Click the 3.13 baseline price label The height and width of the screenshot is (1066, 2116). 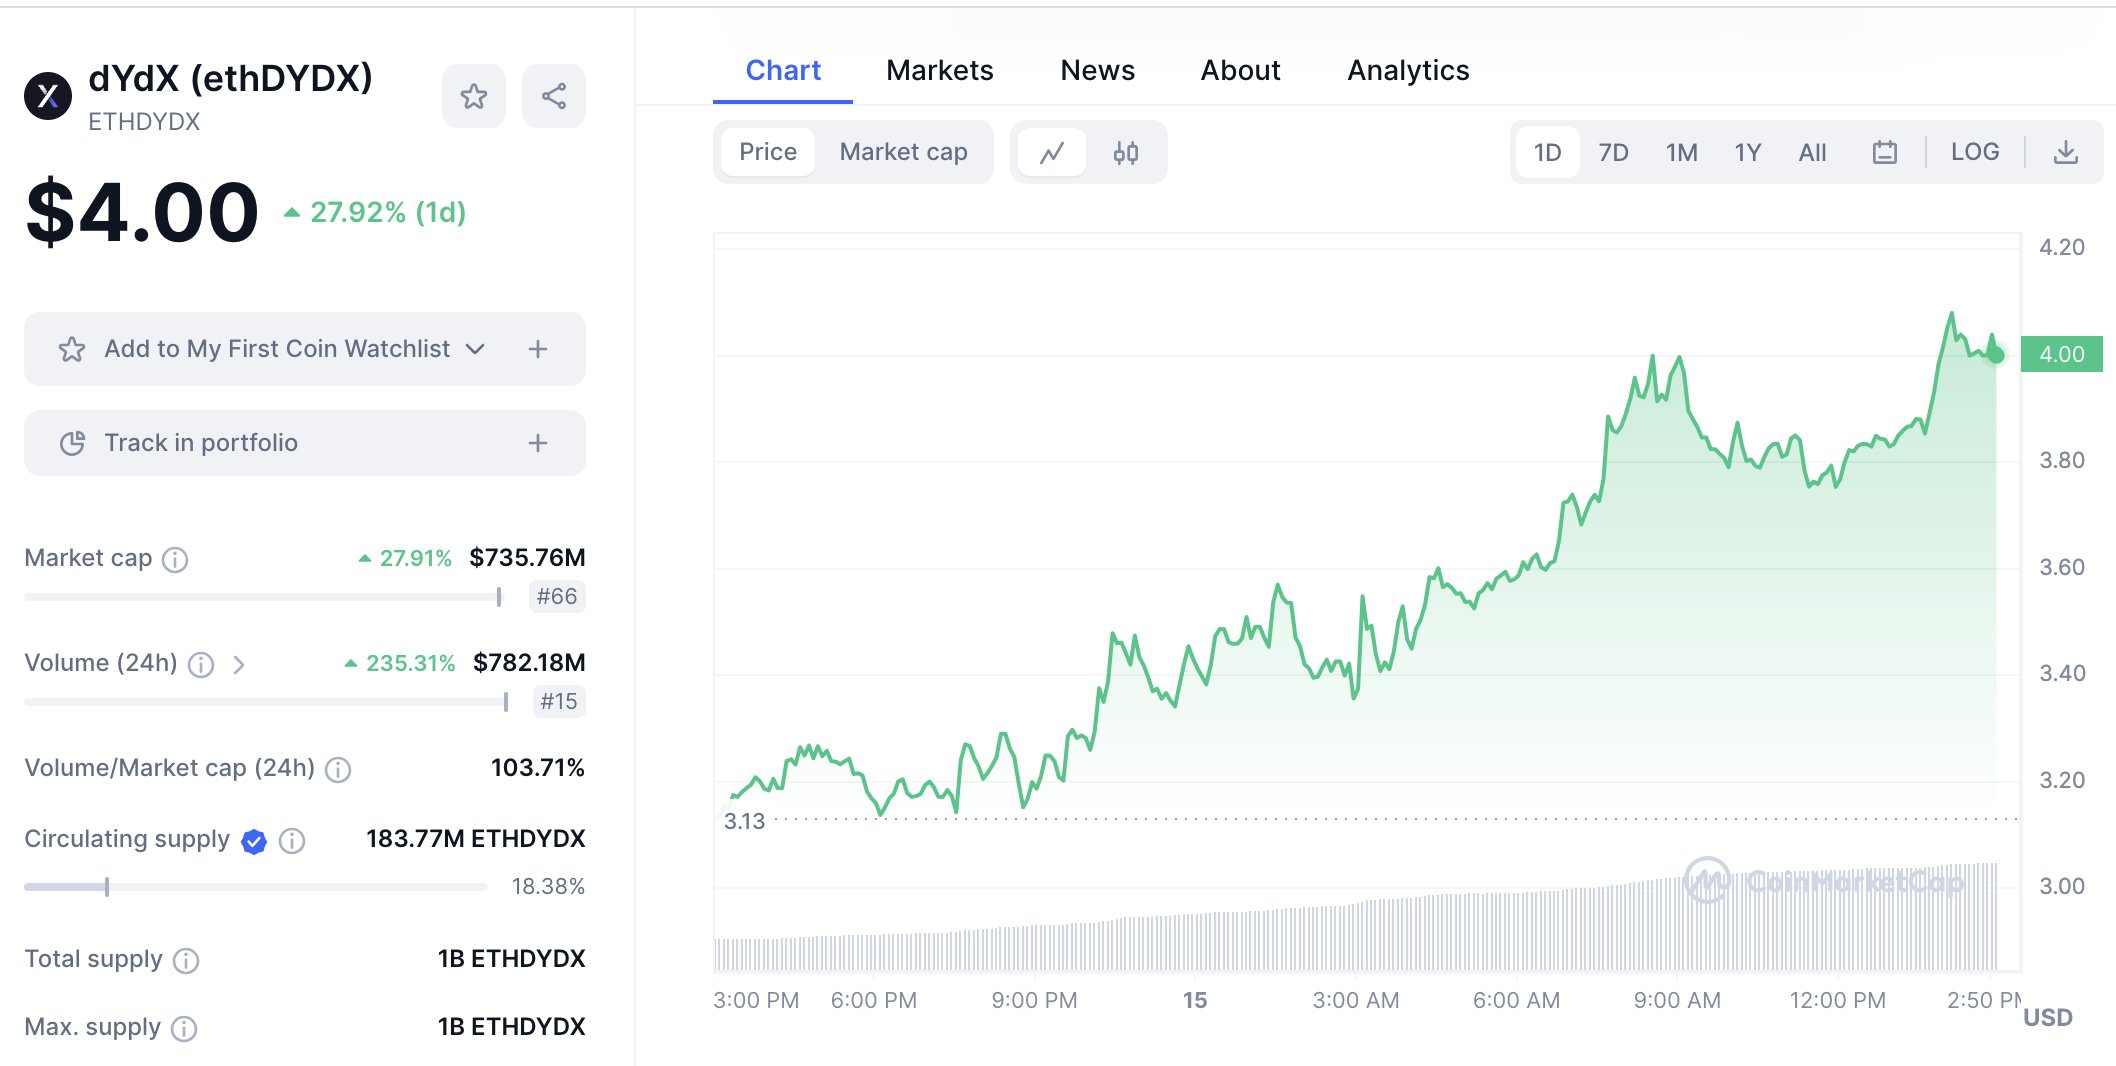(744, 821)
